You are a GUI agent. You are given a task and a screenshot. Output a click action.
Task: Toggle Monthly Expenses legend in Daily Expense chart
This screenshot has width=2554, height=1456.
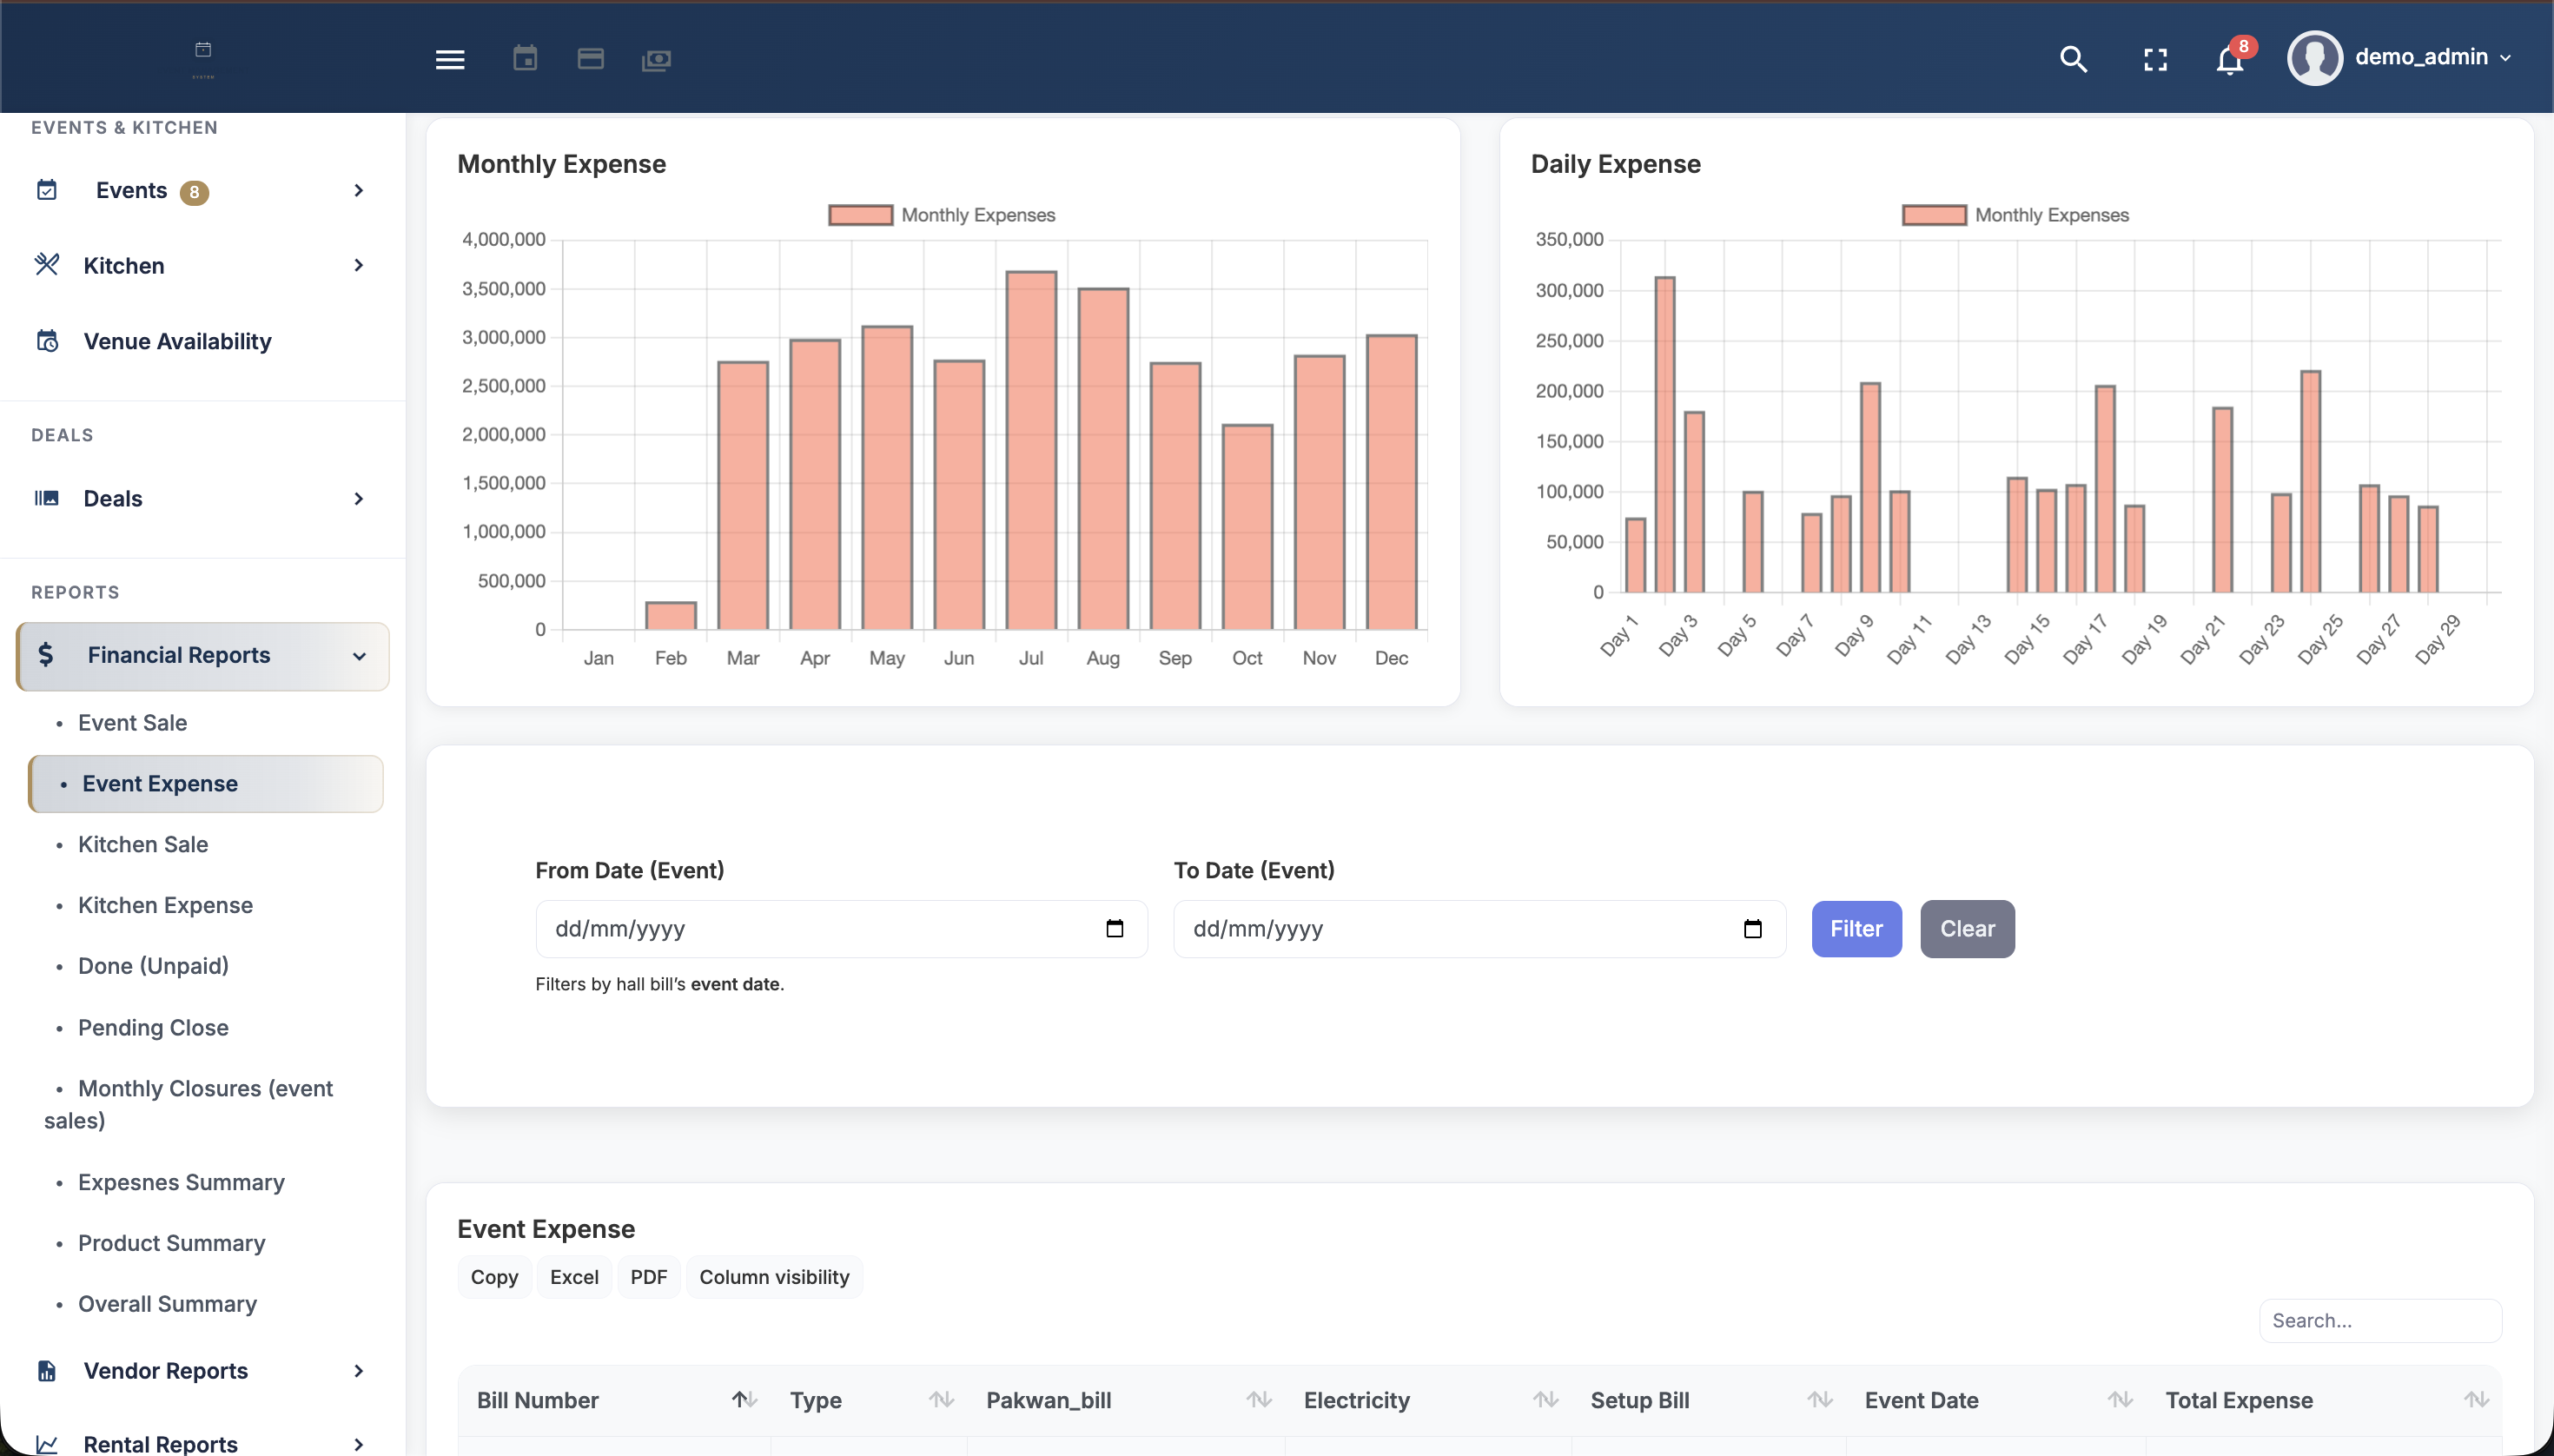[2015, 215]
